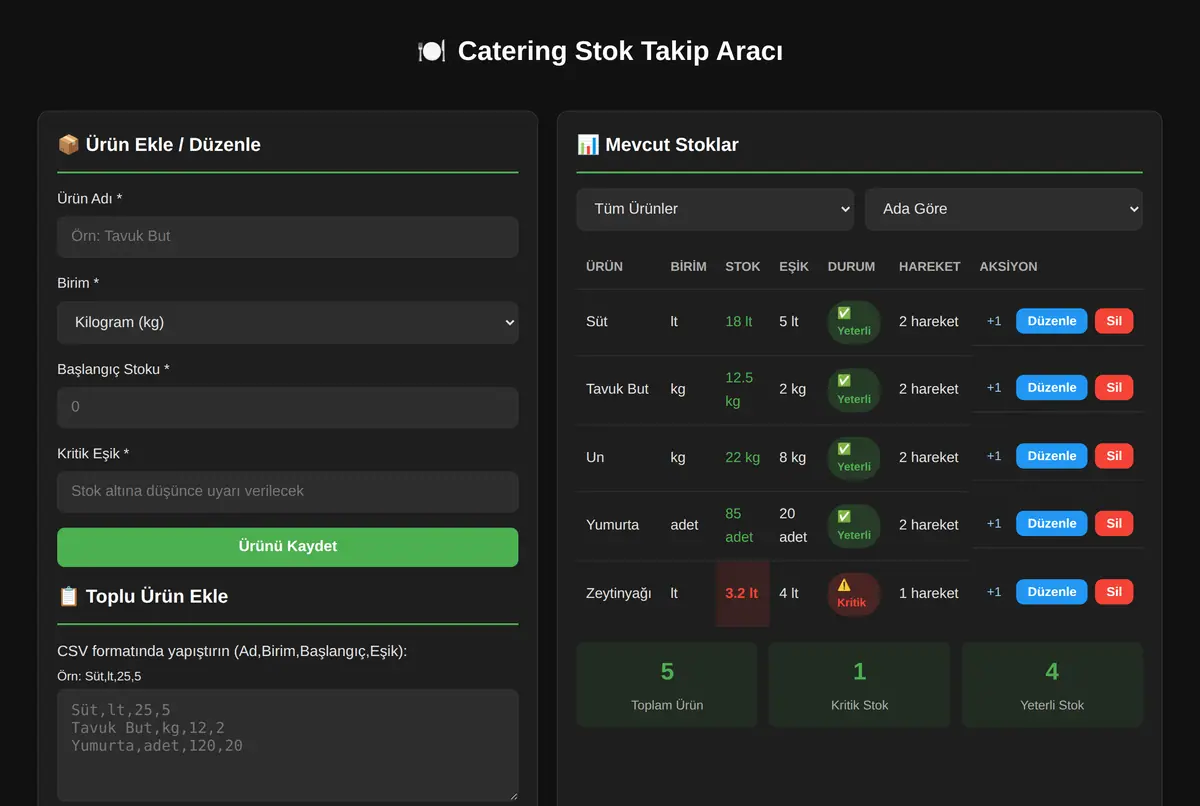The width and height of the screenshot is (1200, 806).
Task: Click the clipboard icon beside Toplu Ürün Ekle
Action: coord(69,597)
